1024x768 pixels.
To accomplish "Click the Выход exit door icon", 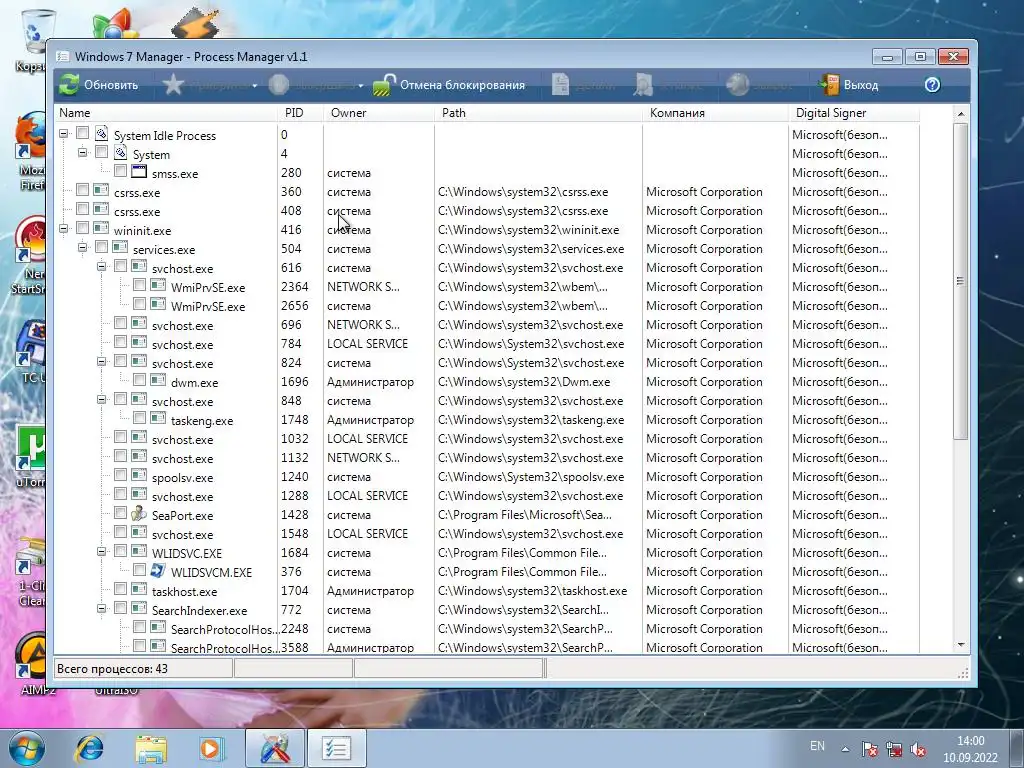I will 829,85.
